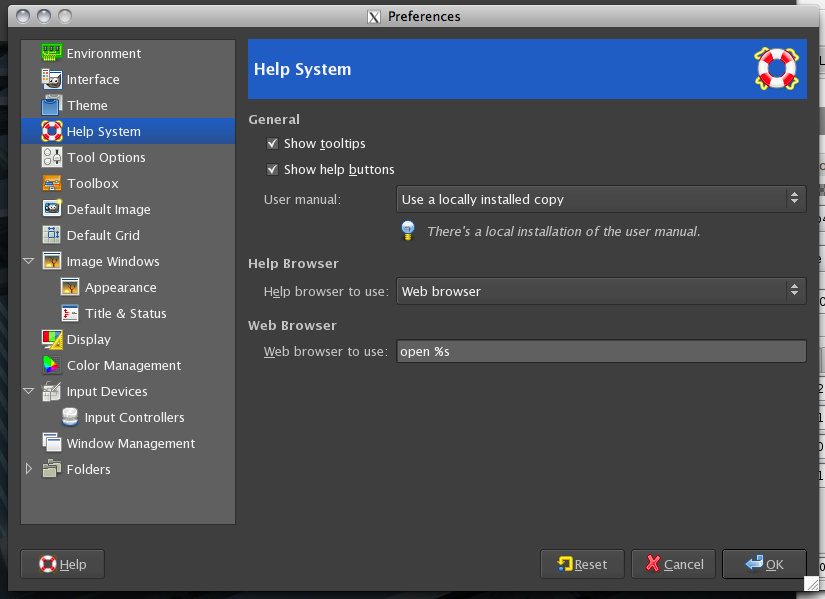Select Title & Status preferences page
825x599 pixels.
point(125,313)
